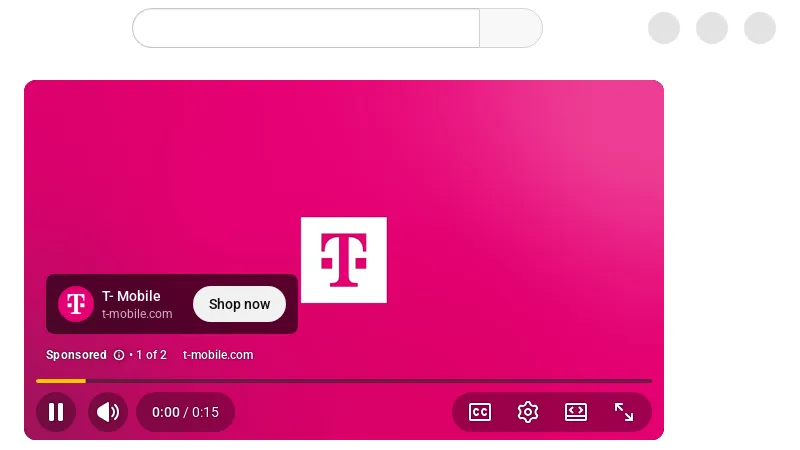
Task: Enter fullscreen mode
Action: [x=624, y=412]
